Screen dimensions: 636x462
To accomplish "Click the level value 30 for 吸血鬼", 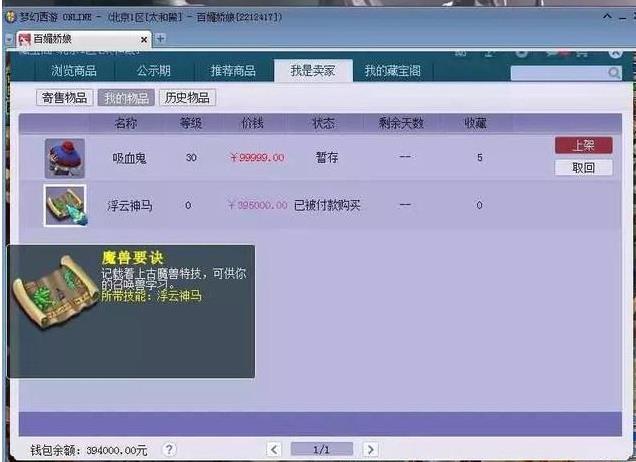I will [x=191, y=157].
